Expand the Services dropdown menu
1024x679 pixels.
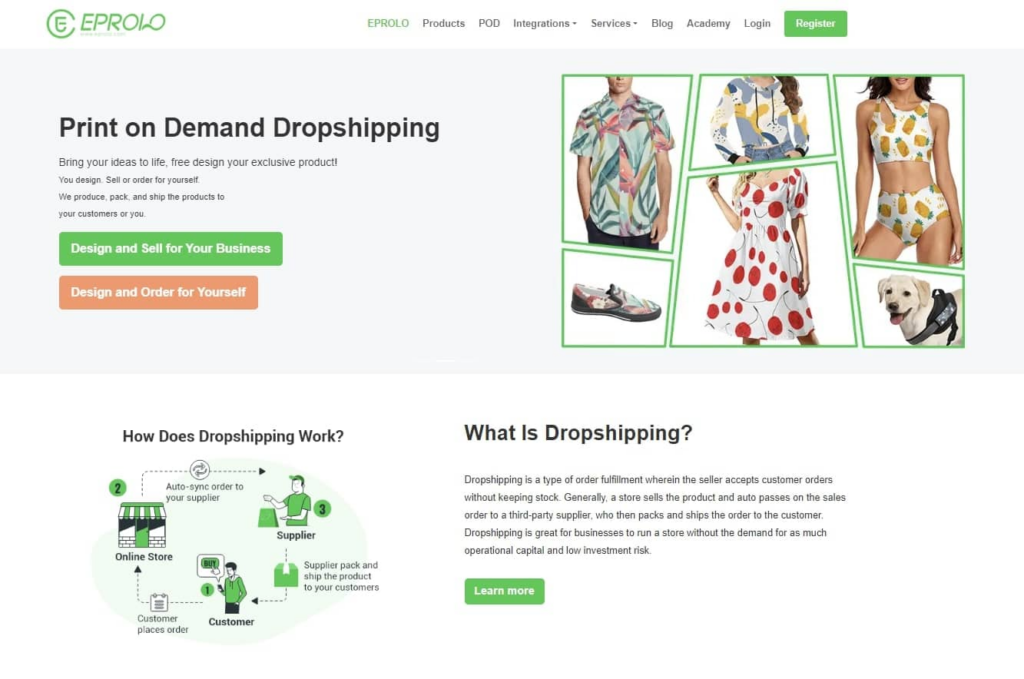(x=614, y=24)
